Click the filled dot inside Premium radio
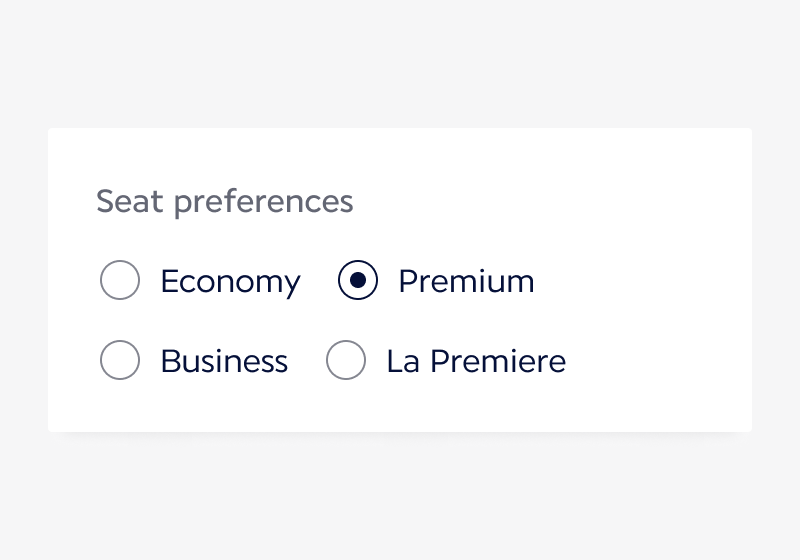 tap(358, 281)
